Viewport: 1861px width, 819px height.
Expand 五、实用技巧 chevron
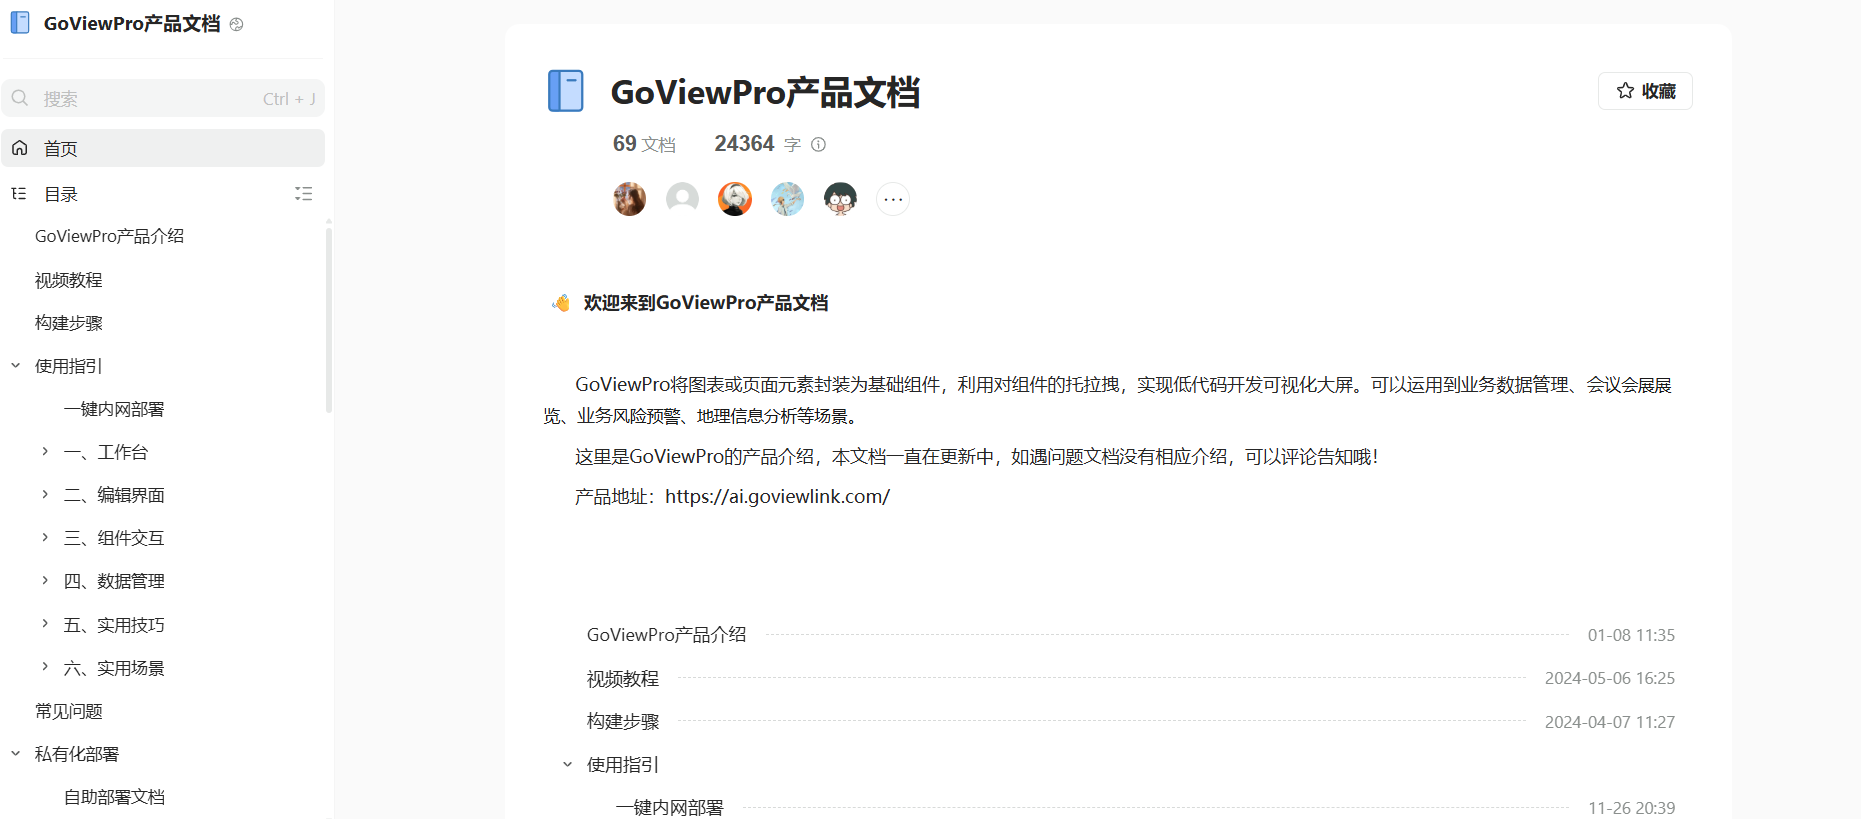45,624
